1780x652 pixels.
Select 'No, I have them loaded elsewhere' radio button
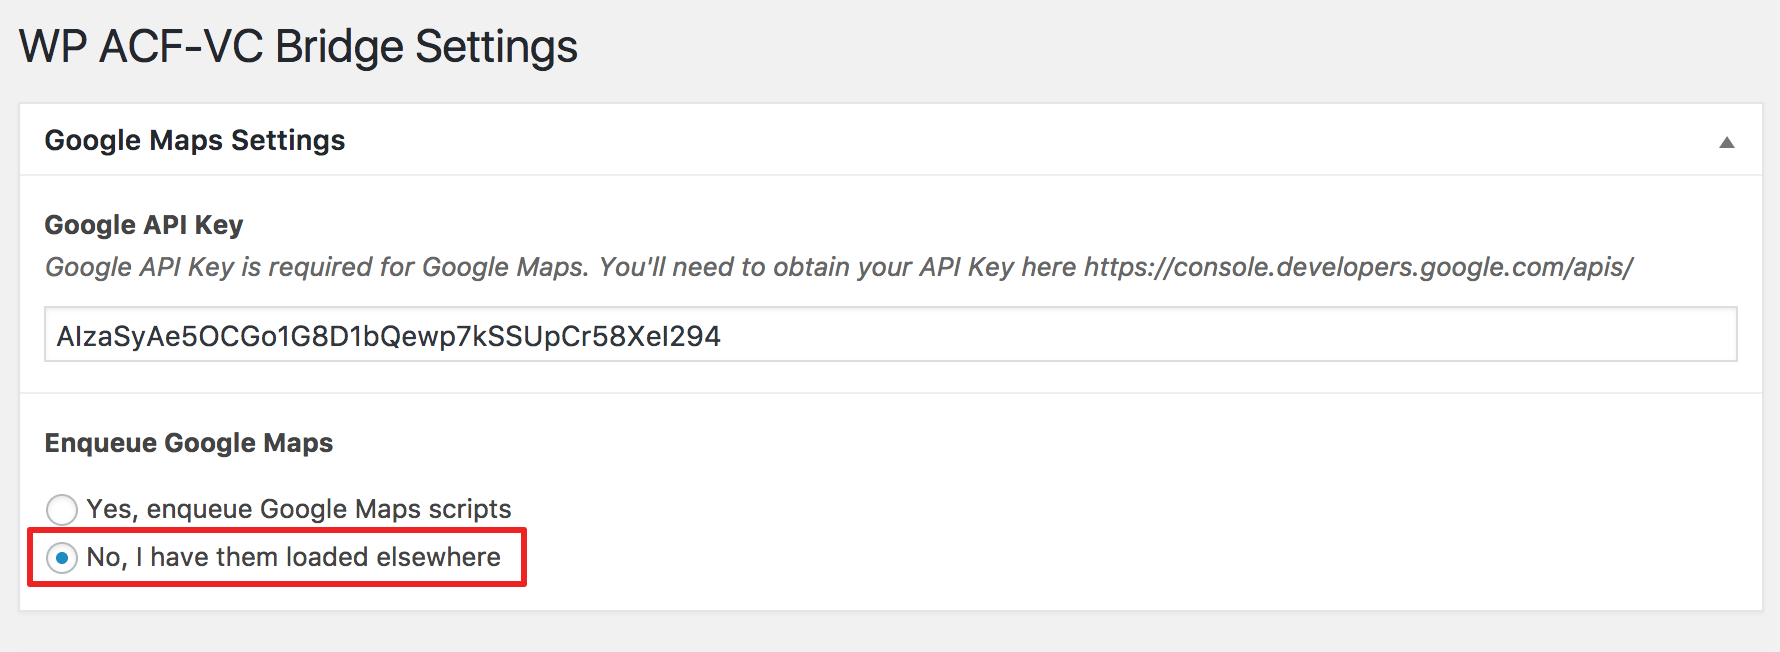[x=62, y=558]
